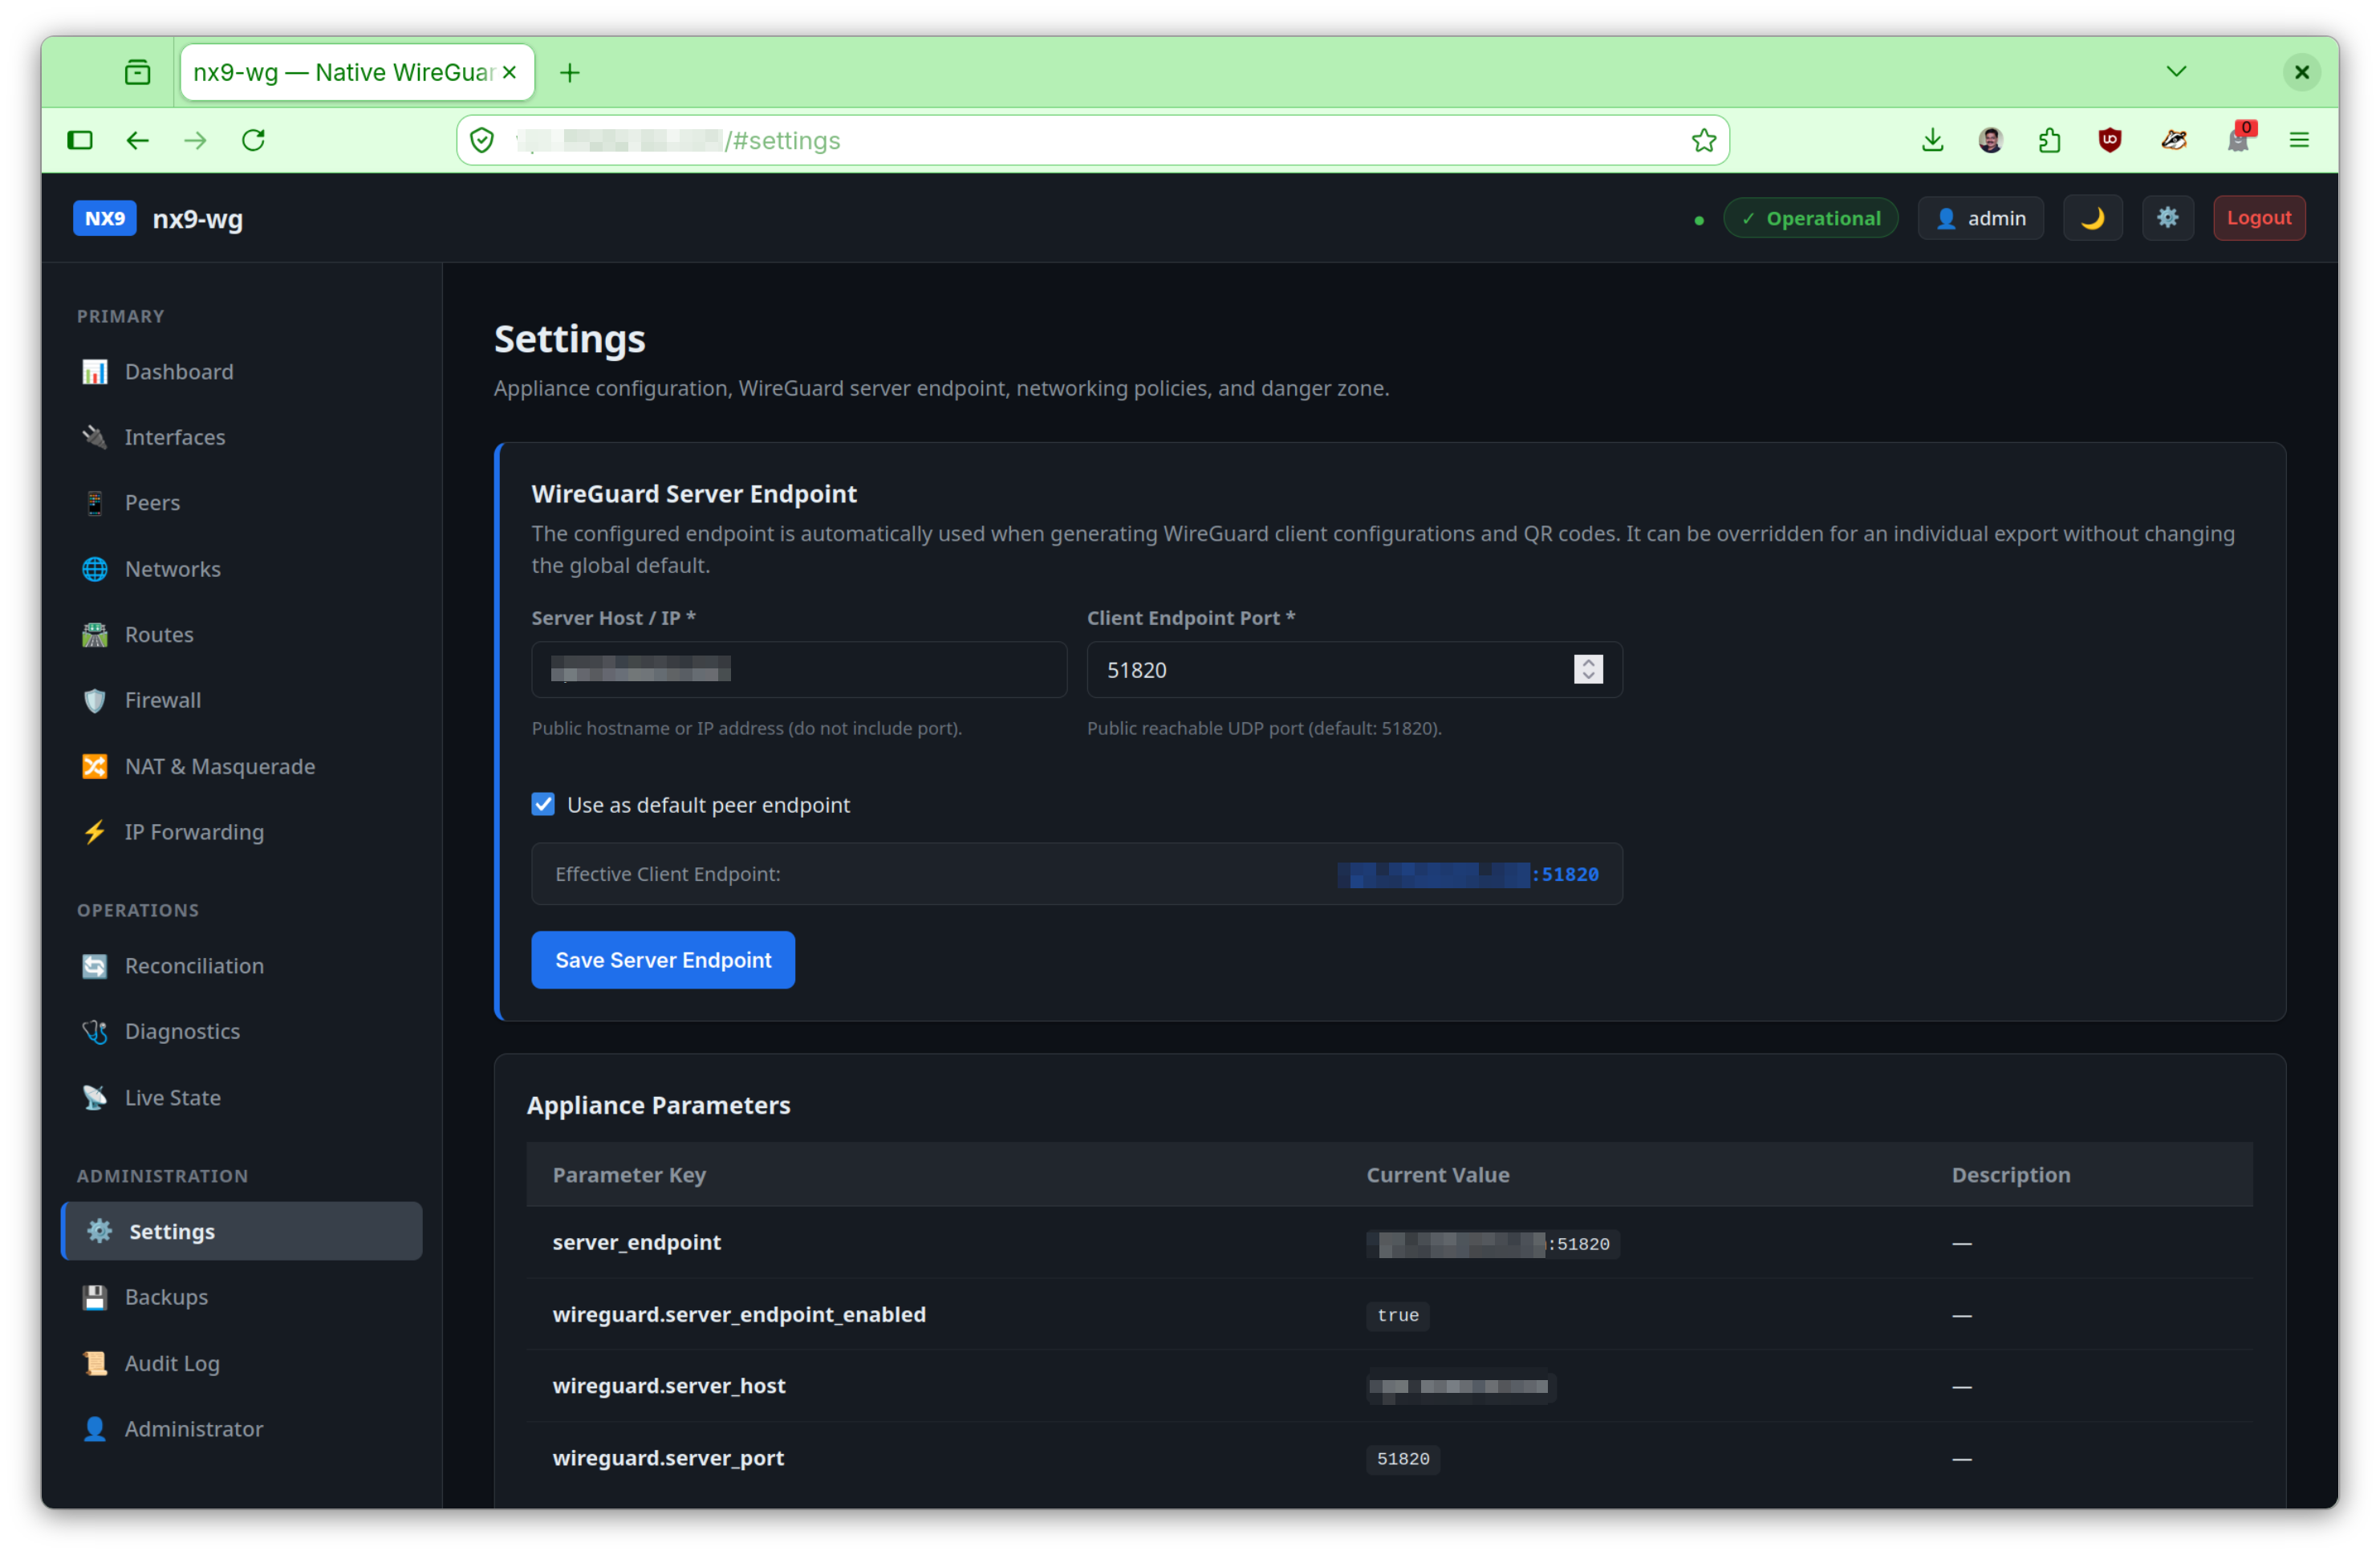Click the Diagnostics stethoscope icon
The height and width of the screenshot is (1555, 2380).
(x=95, y=1031)
